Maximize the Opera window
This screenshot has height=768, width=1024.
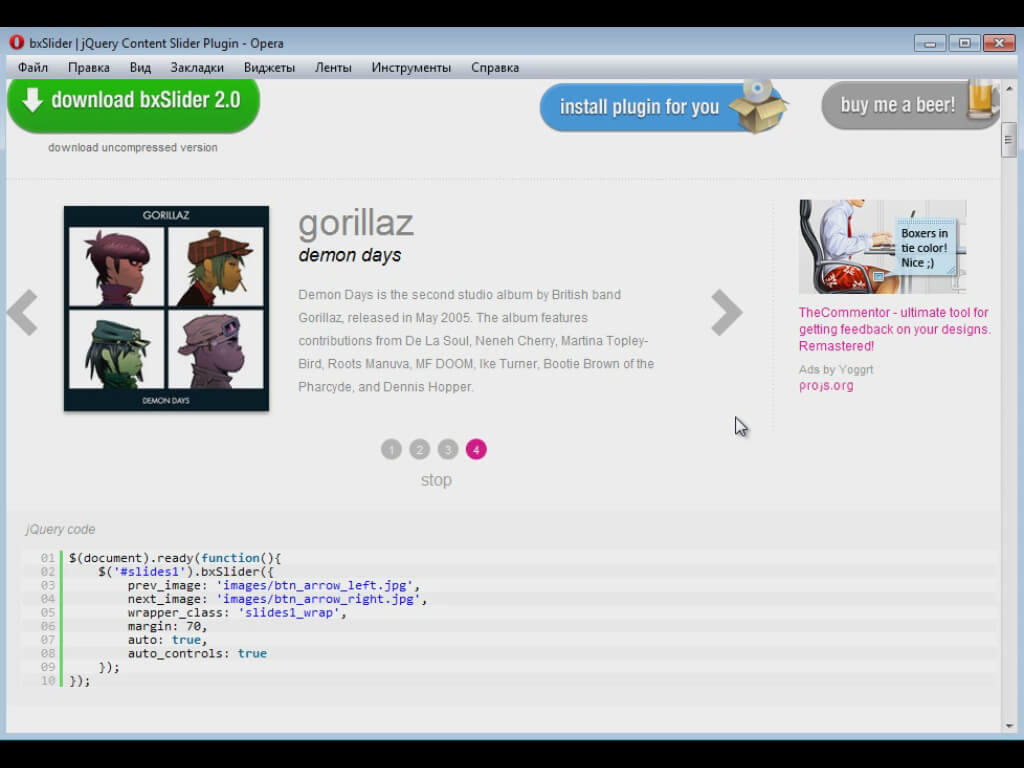pos(965,43)
